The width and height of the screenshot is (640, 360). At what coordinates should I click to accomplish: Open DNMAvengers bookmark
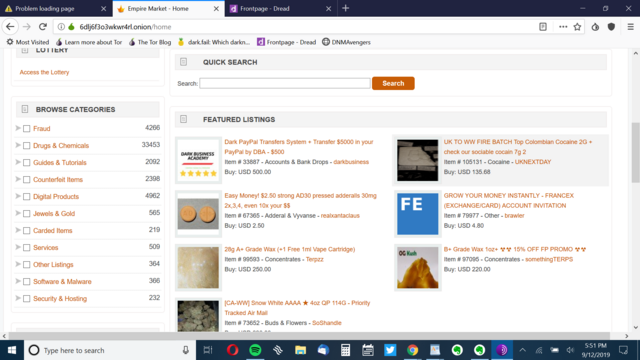click(x=347, y=42)
